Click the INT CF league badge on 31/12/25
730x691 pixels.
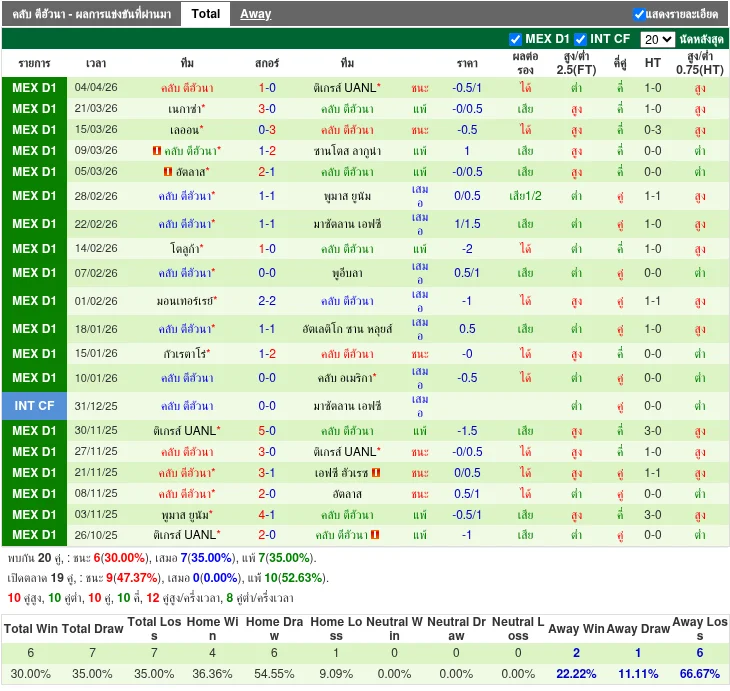tap(34, 406)
